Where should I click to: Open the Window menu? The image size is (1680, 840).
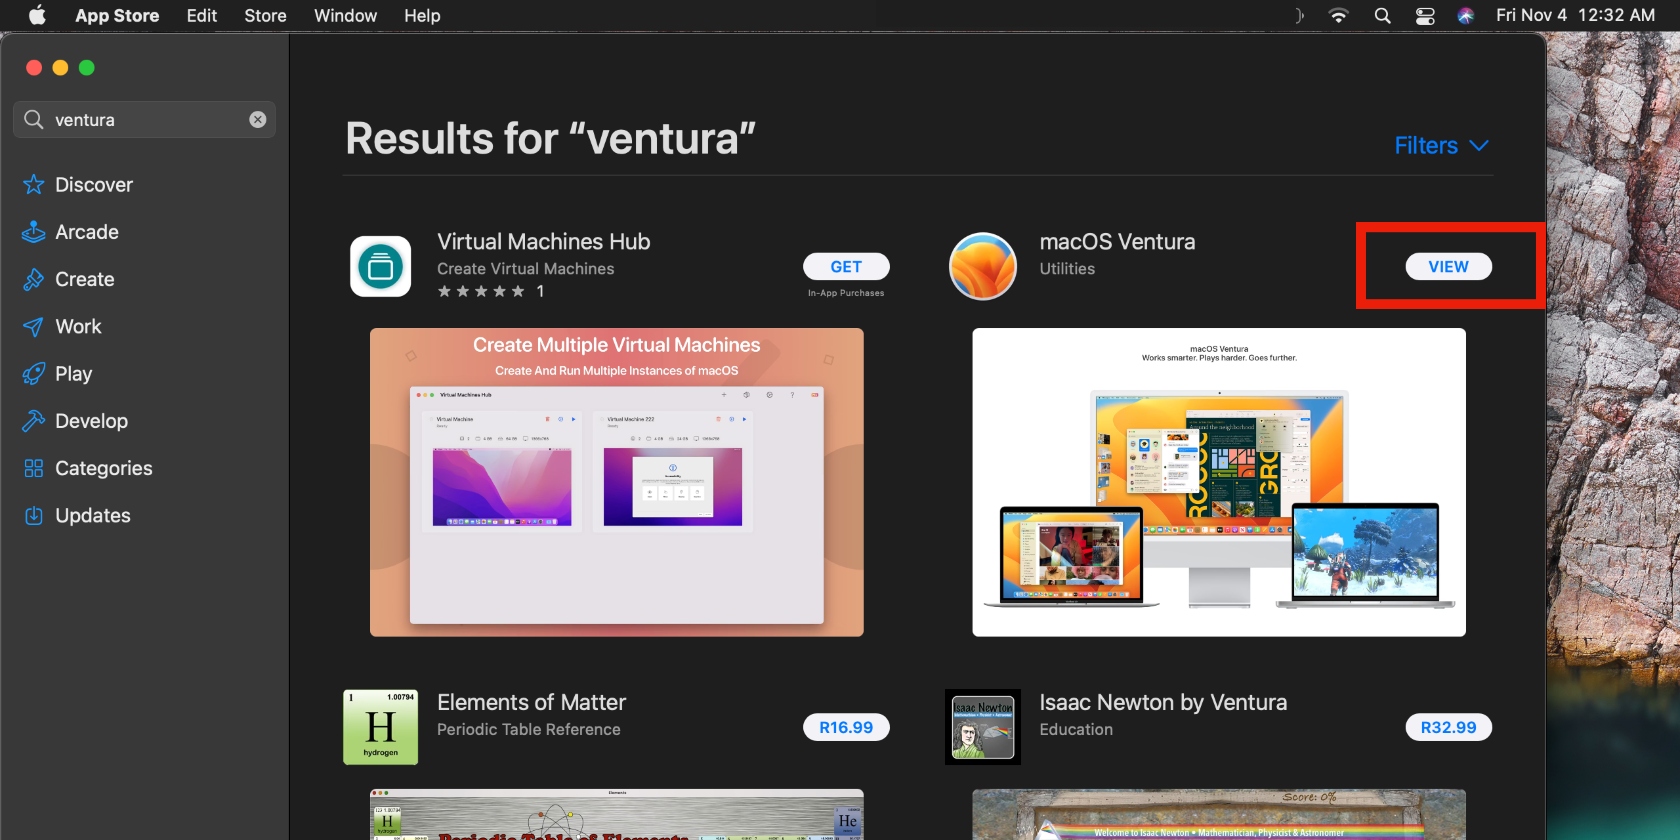click(345, 15)
